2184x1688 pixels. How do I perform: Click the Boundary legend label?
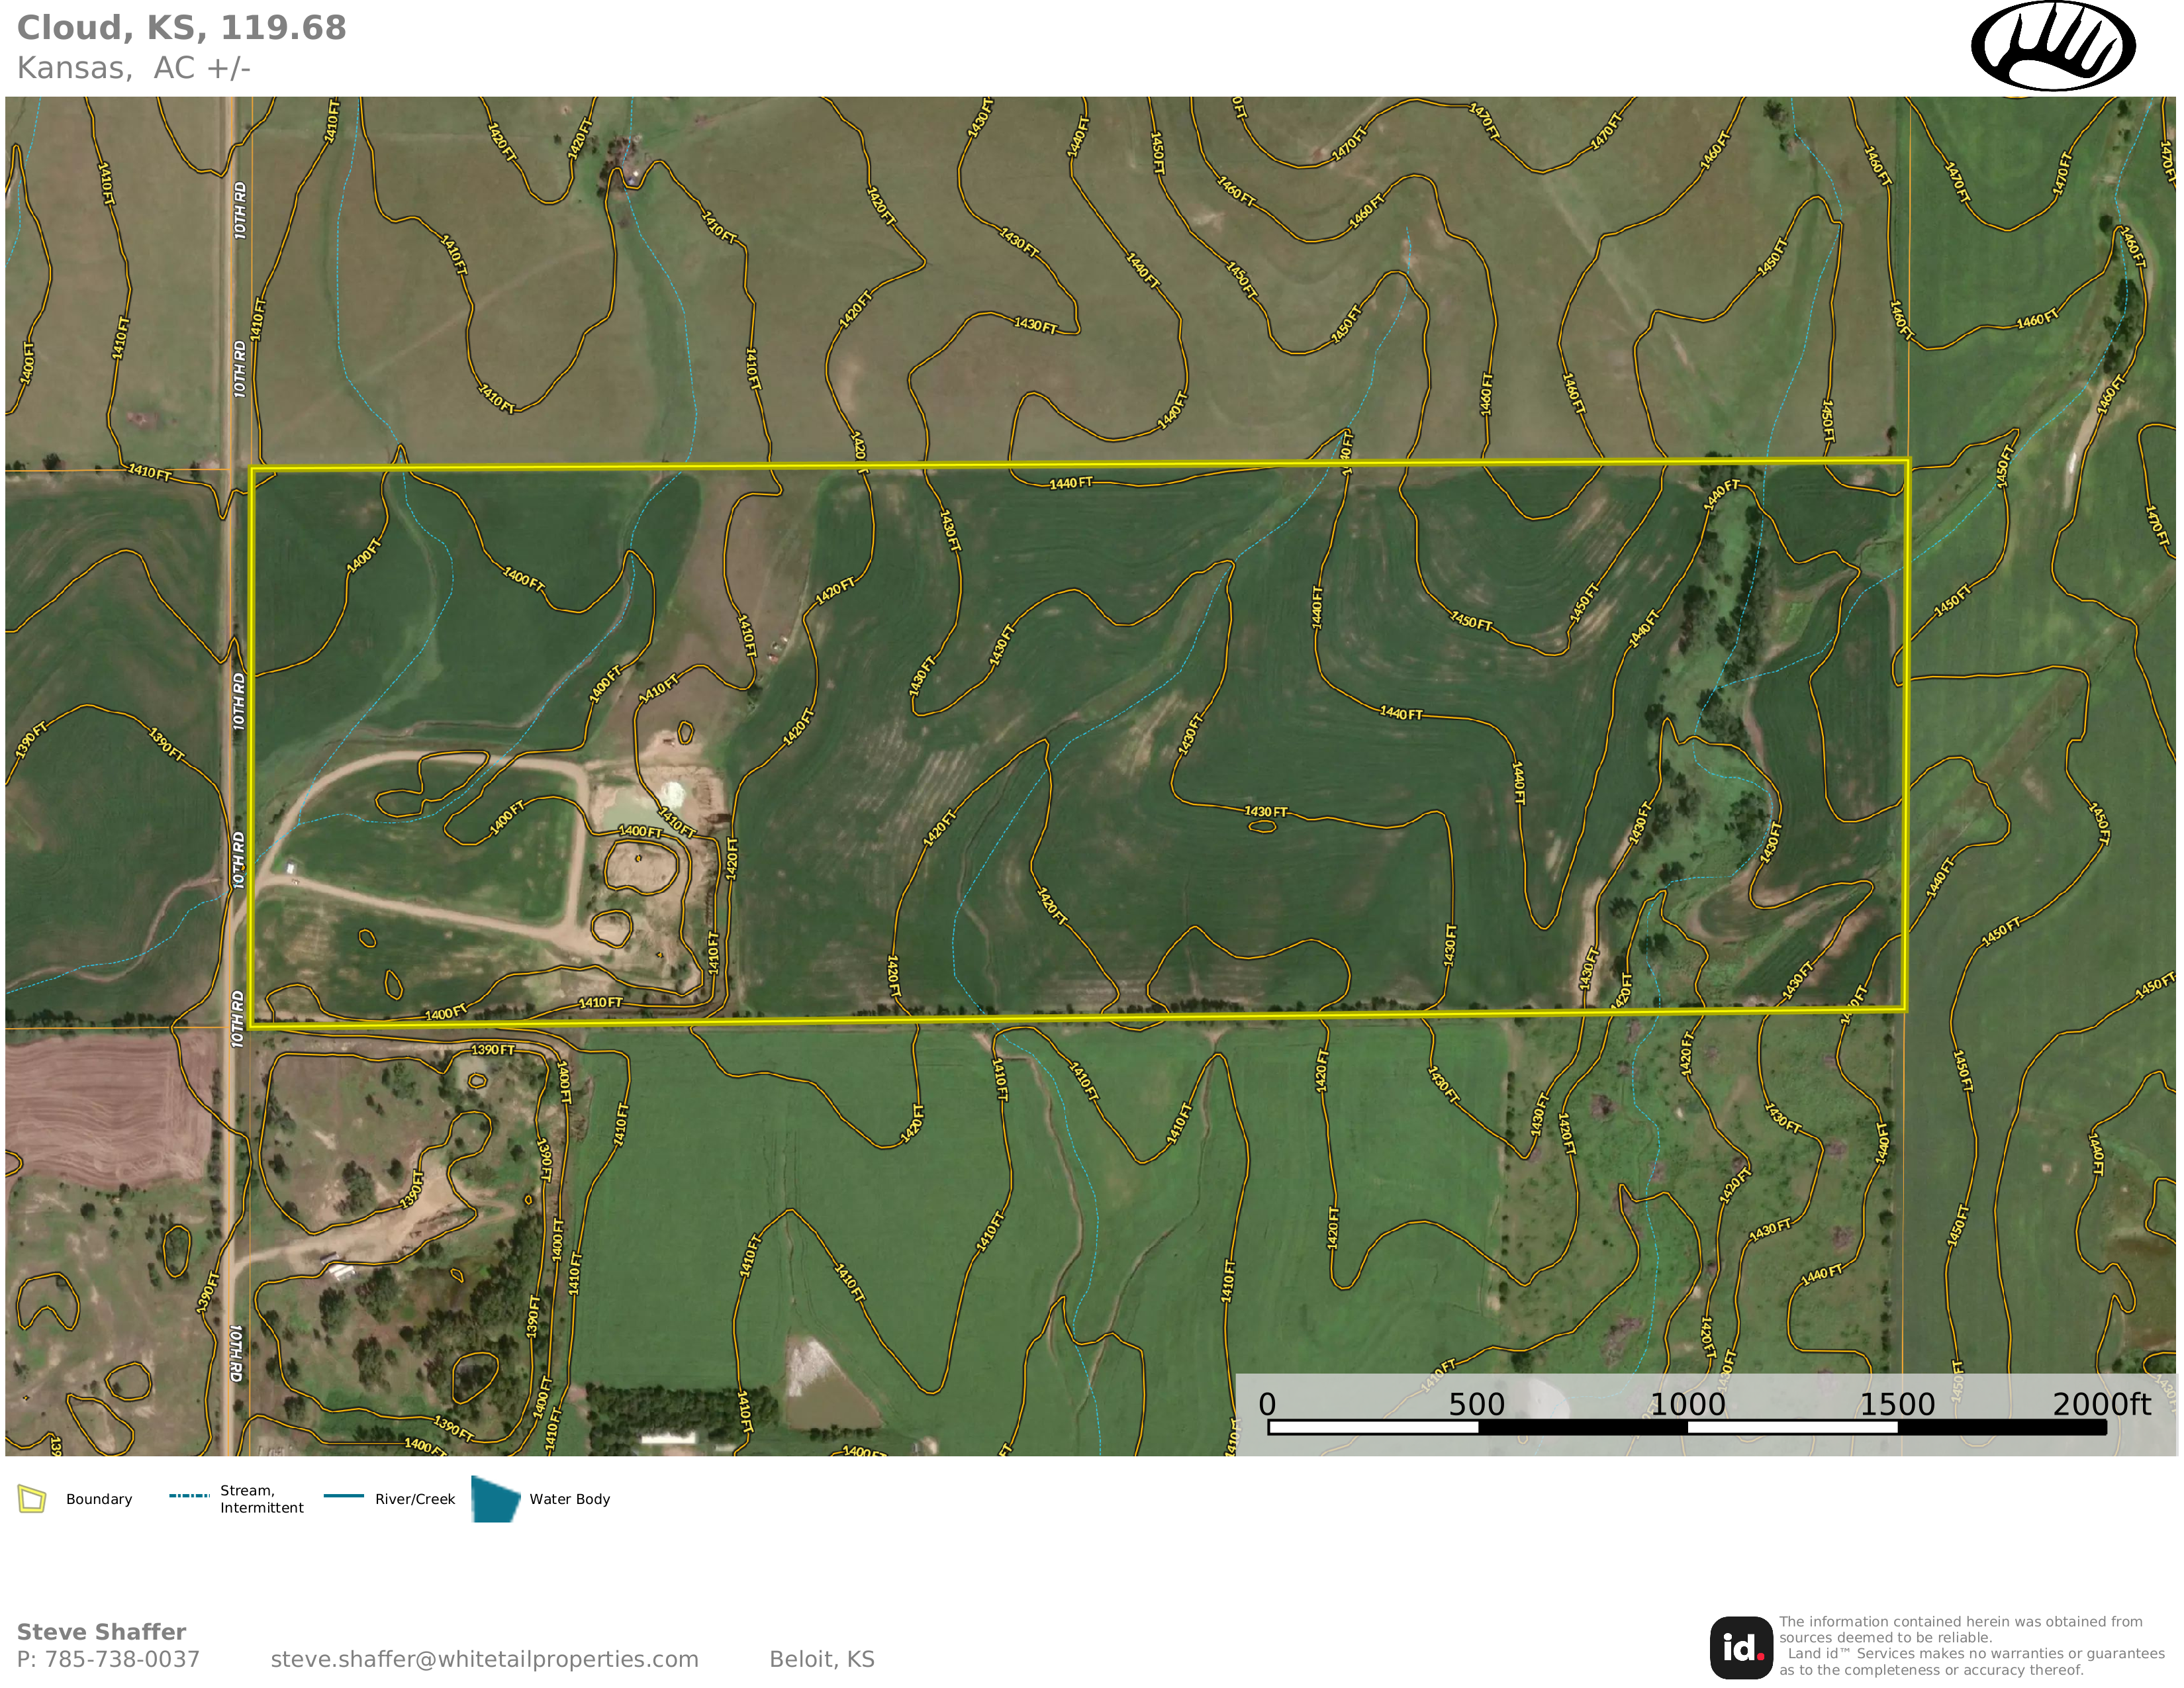click(99, 1499)
